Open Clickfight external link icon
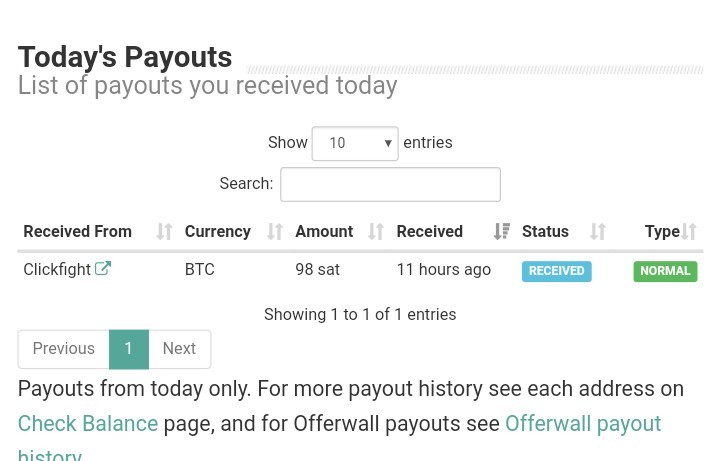Image resolution: width=720 pixels, height=461 pixels. tap(103, 268)
